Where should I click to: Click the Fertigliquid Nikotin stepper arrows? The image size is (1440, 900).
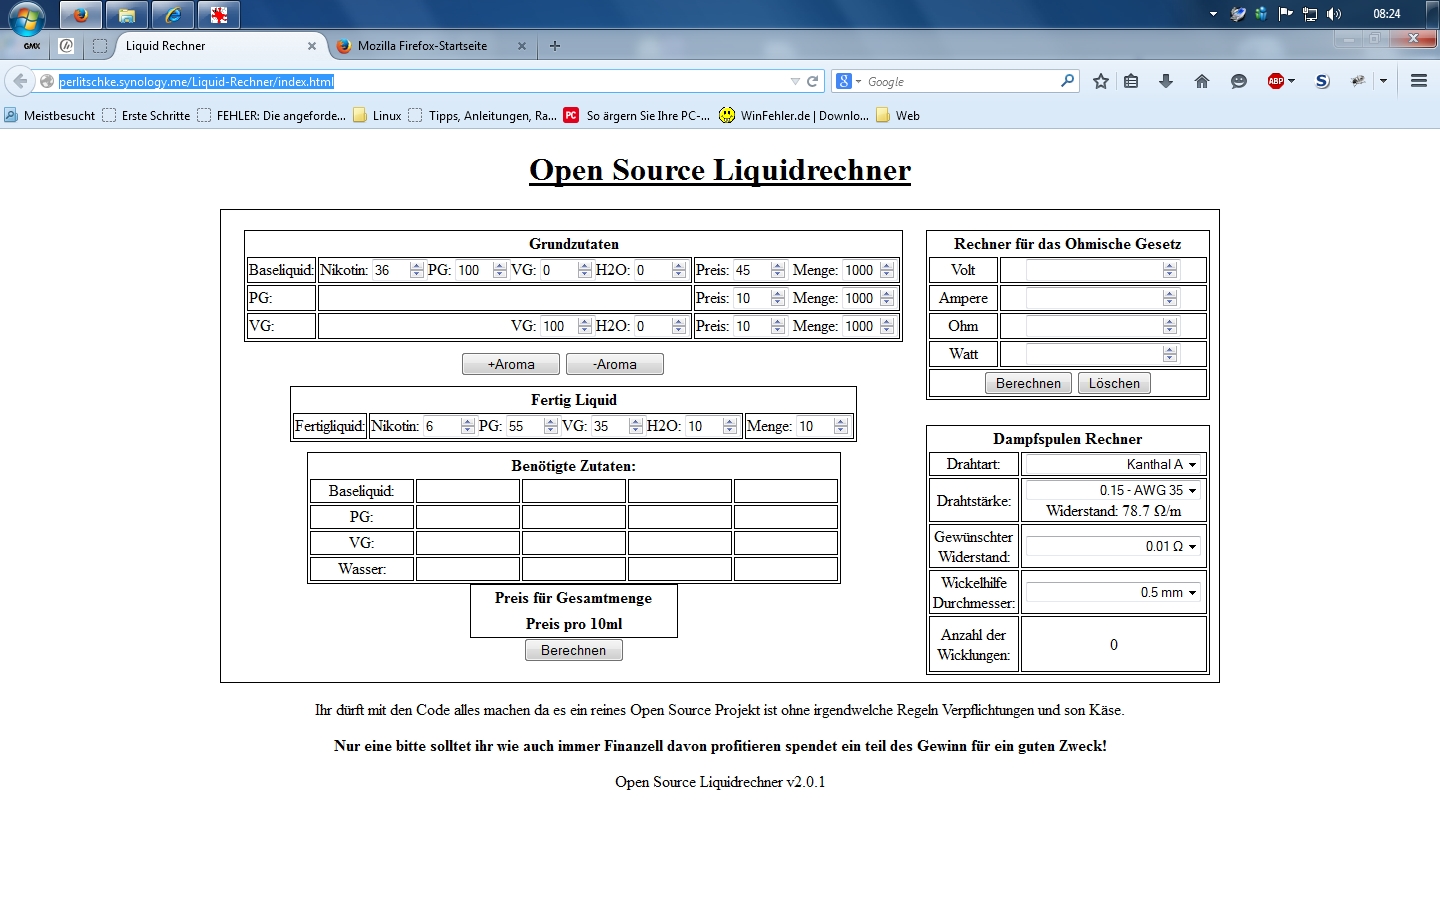(x=467, y=426)
